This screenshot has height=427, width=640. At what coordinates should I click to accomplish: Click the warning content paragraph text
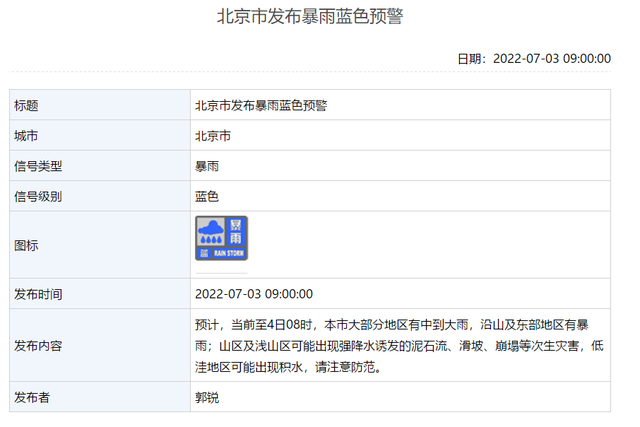tap(399, 346)
